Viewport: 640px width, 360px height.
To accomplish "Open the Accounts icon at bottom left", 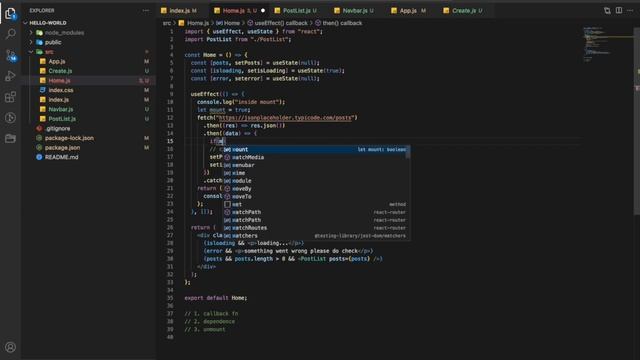I will tap(10, 347).
